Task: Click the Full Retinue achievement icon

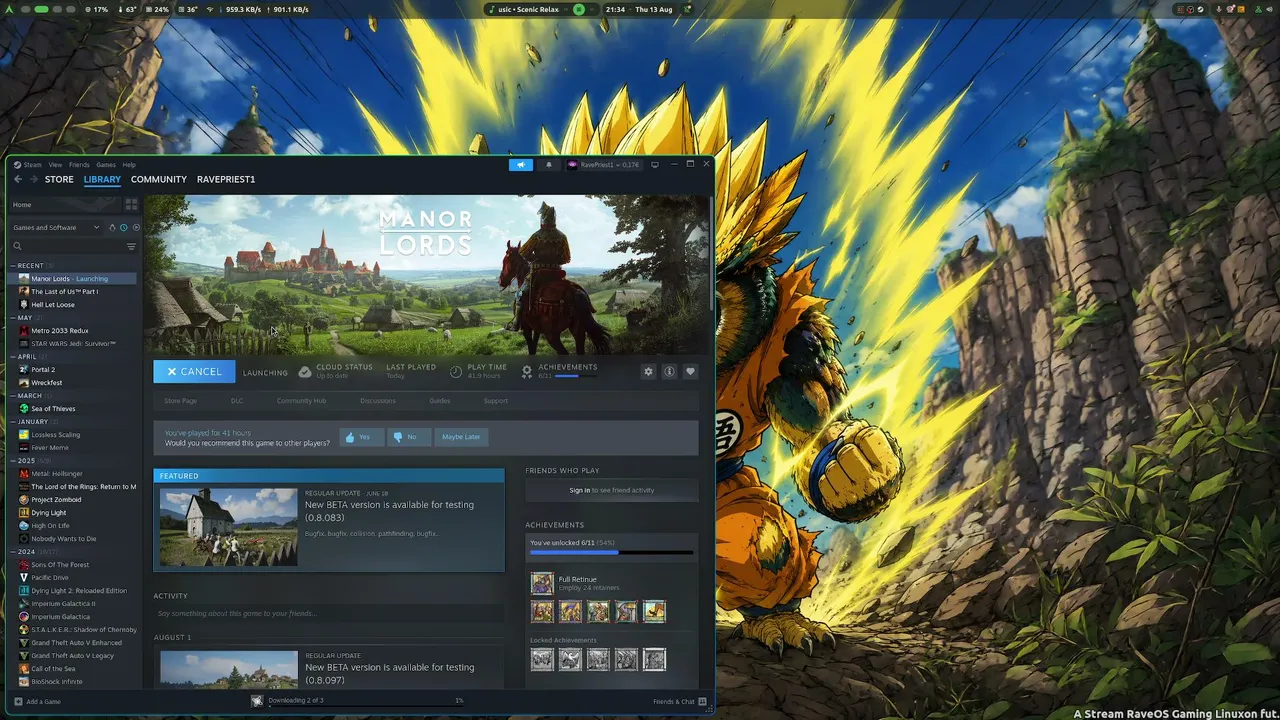Action: pyautogui.click(x=542, y=583)
